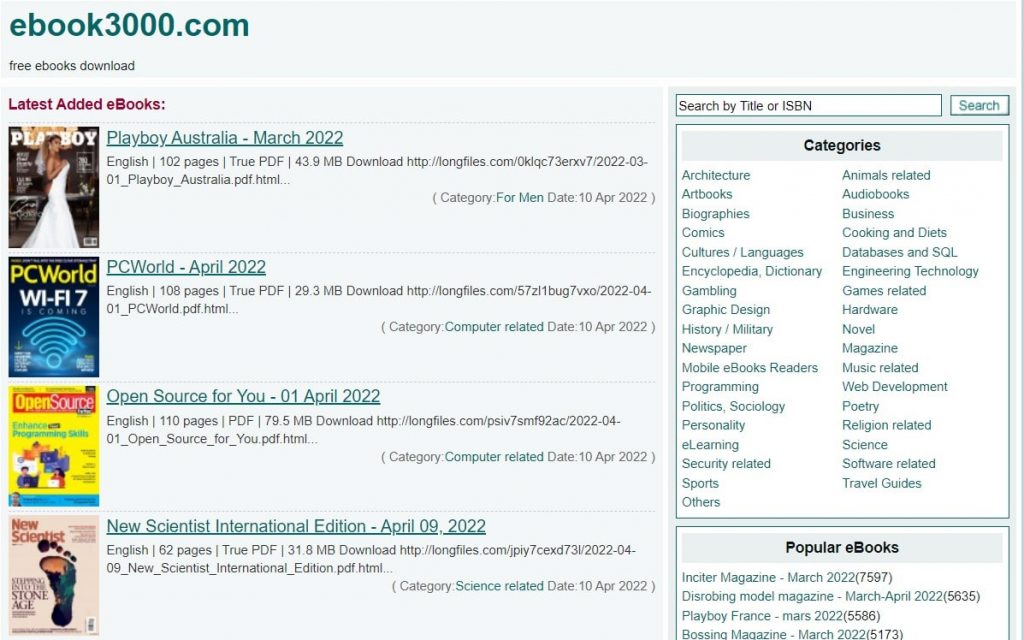The height and width of the screenshot is (640, 1024).
Task: Open Engineering Technology category
Action: pyautogui.click(x=910, y=271)
